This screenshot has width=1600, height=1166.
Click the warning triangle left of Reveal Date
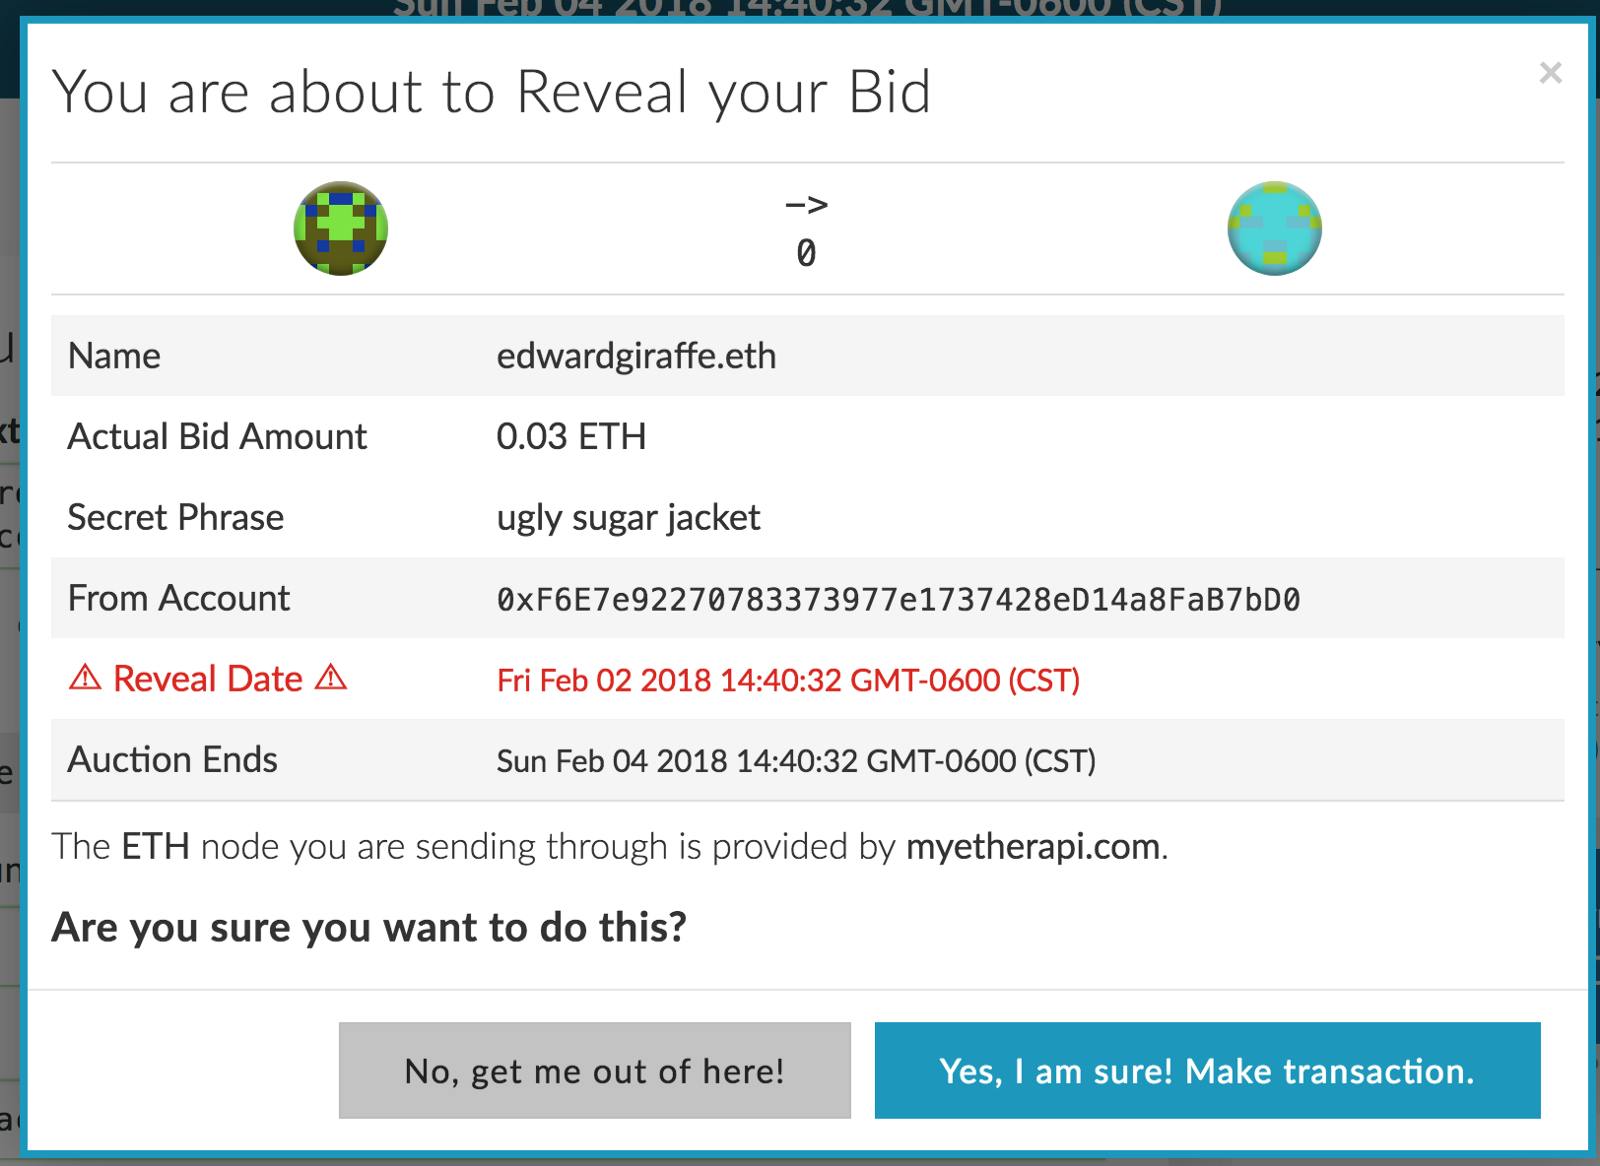click(x=85, y=679)
